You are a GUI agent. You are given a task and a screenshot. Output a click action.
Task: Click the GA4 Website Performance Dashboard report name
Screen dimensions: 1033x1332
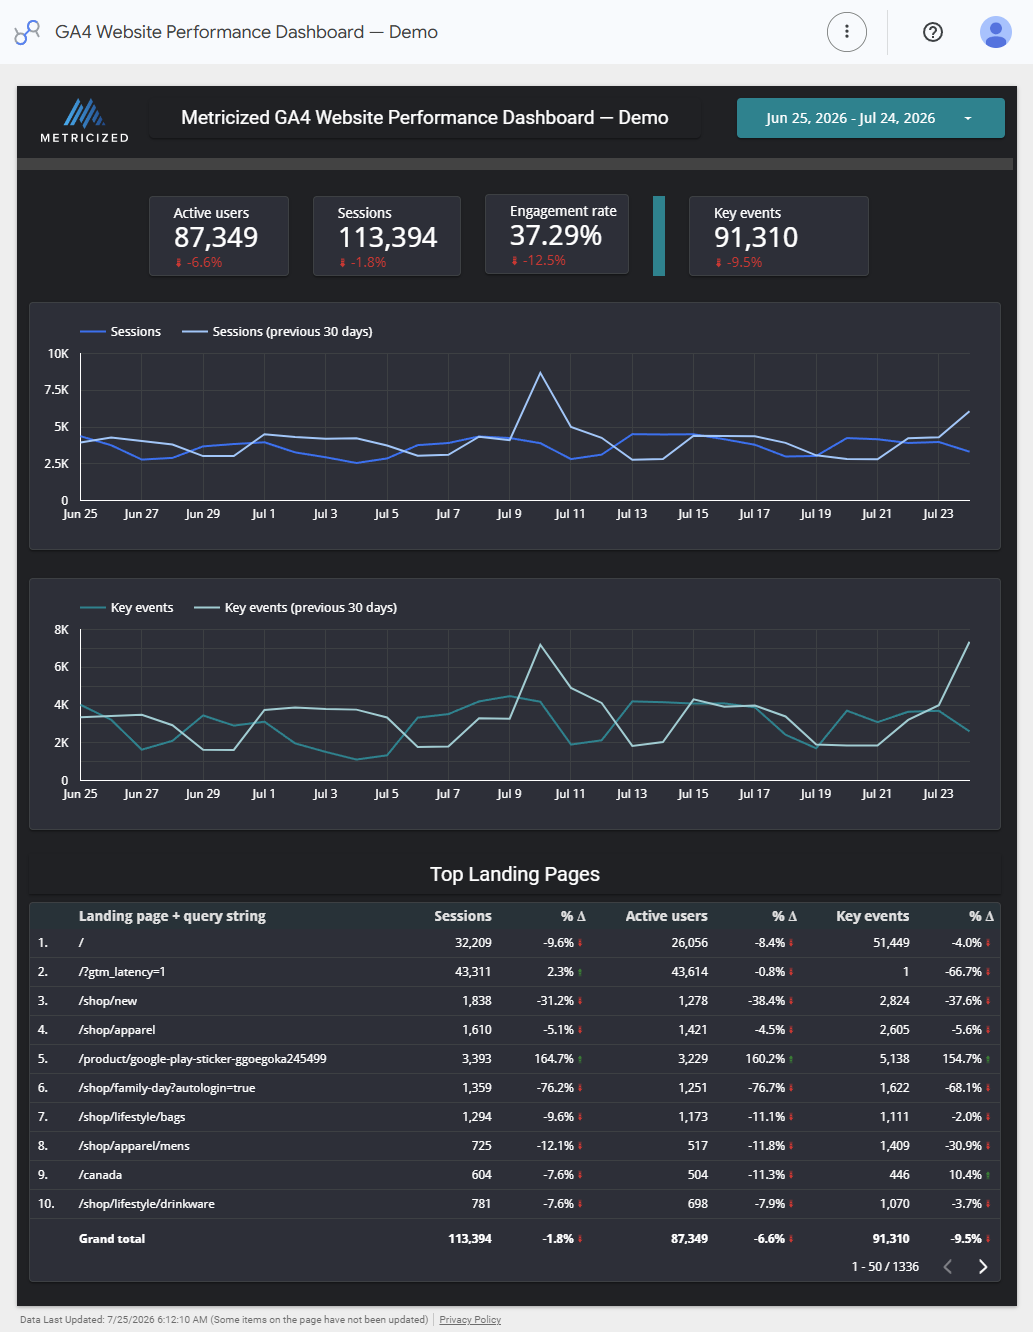(x=247, y=32)
